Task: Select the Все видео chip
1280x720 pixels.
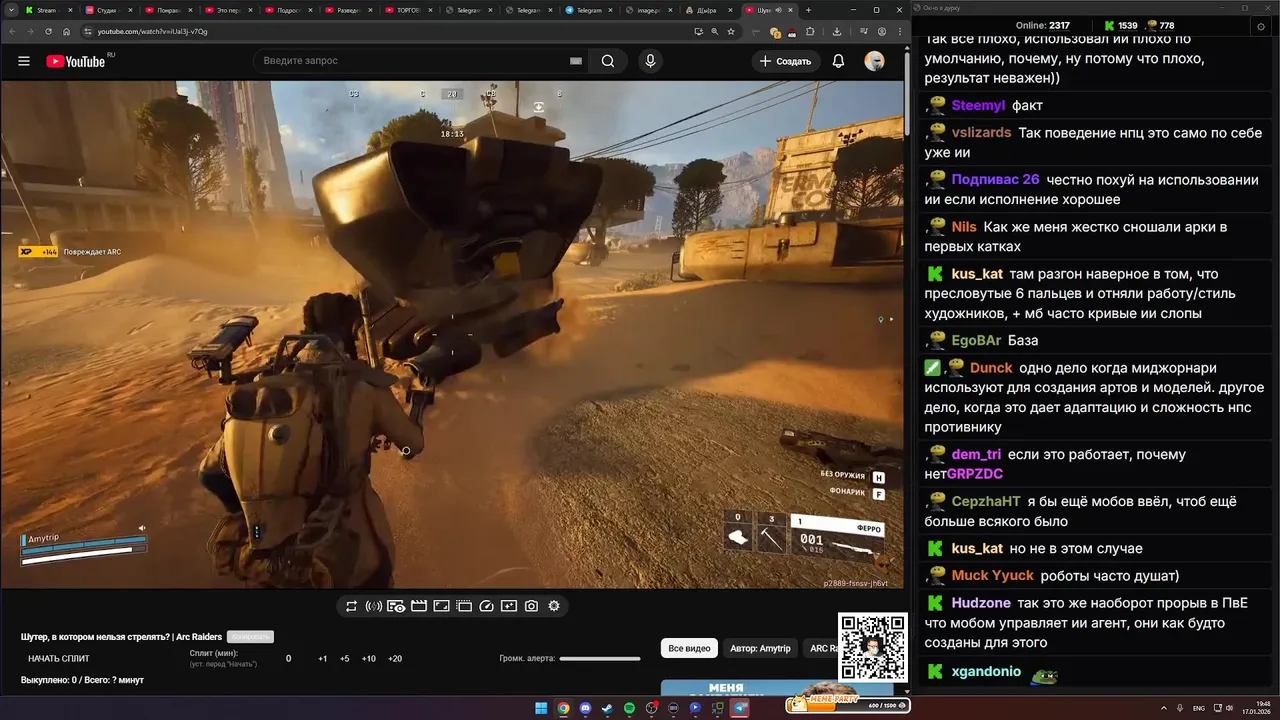Action: [x=689, y=648]
